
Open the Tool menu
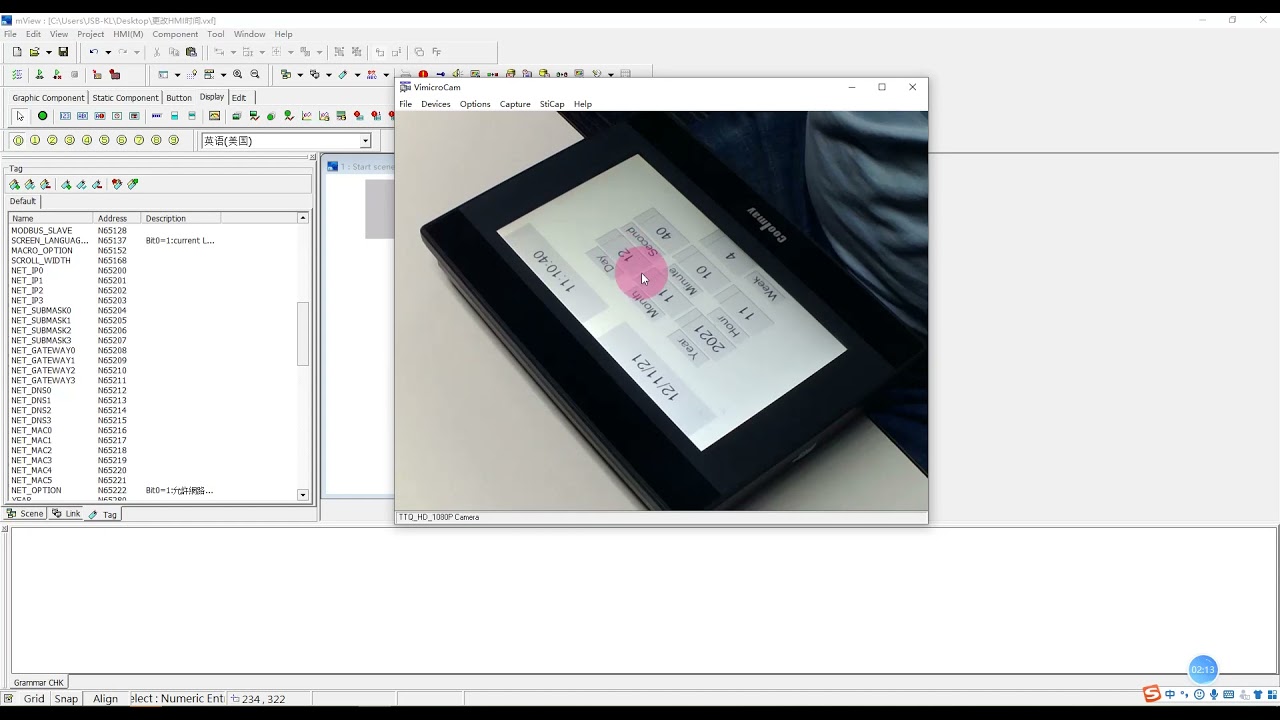click(216, 34)
